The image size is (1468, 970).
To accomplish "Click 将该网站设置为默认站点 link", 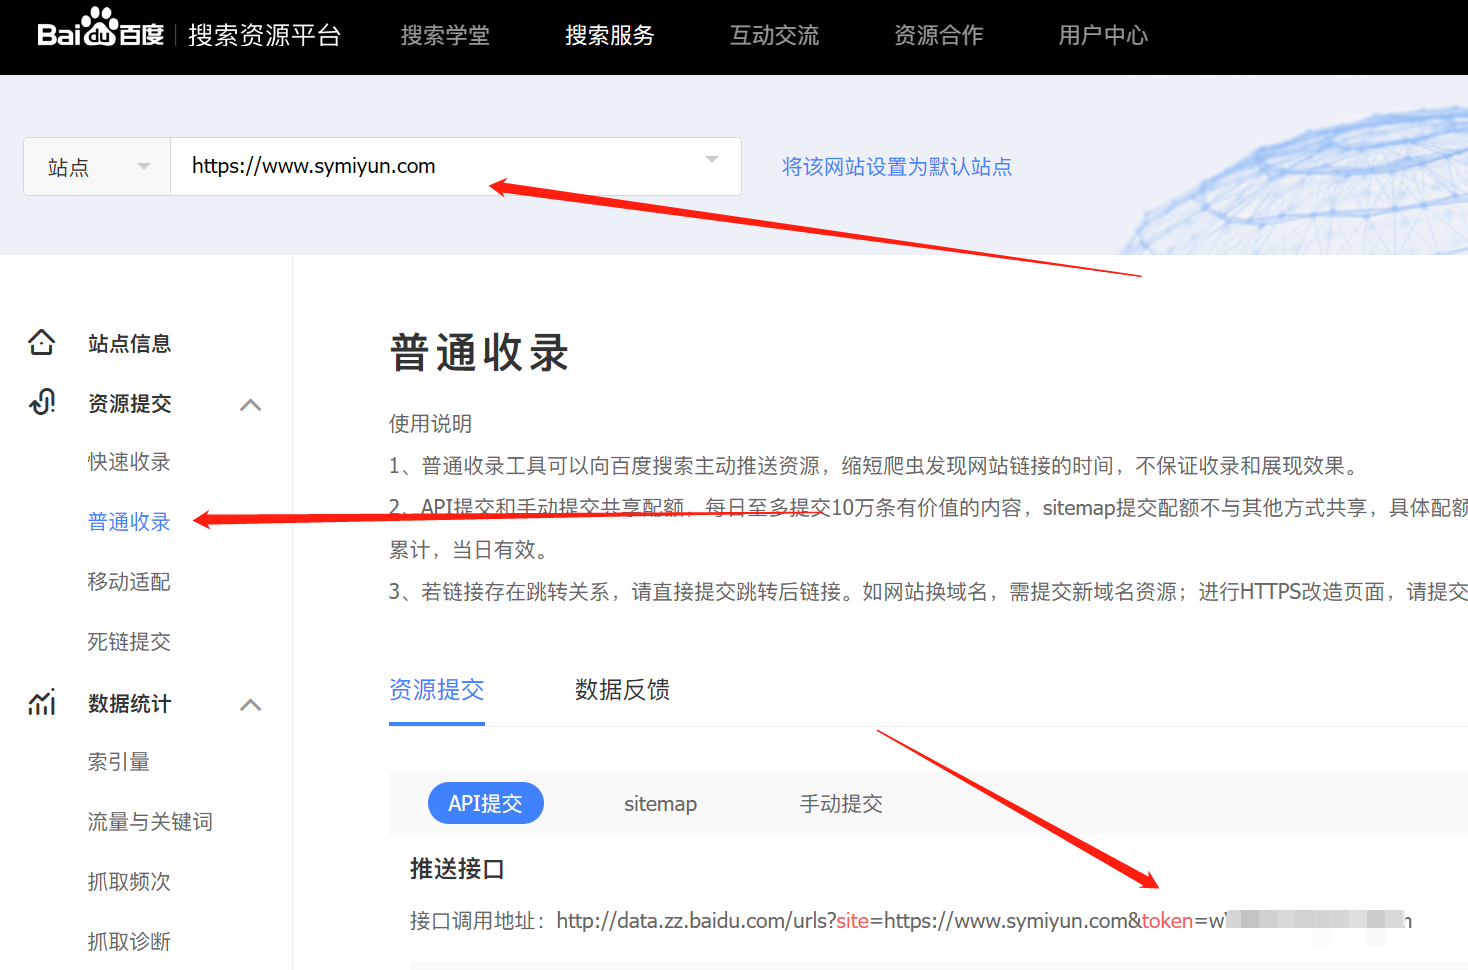I will pos(896,167).
